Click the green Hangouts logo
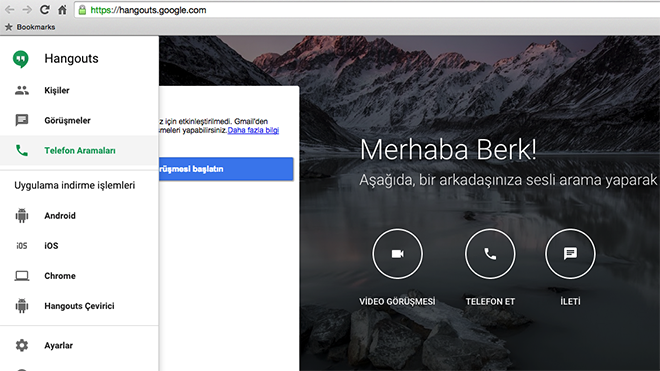Viewport: 660px width, 371px height. 21,59
